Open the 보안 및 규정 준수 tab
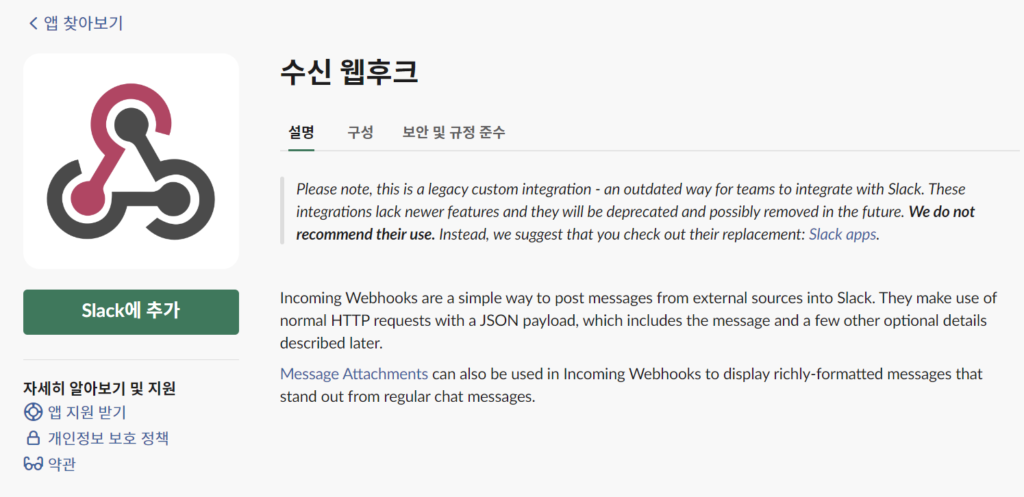Screen dimensions: 1024x497 (x=454, y=133)
